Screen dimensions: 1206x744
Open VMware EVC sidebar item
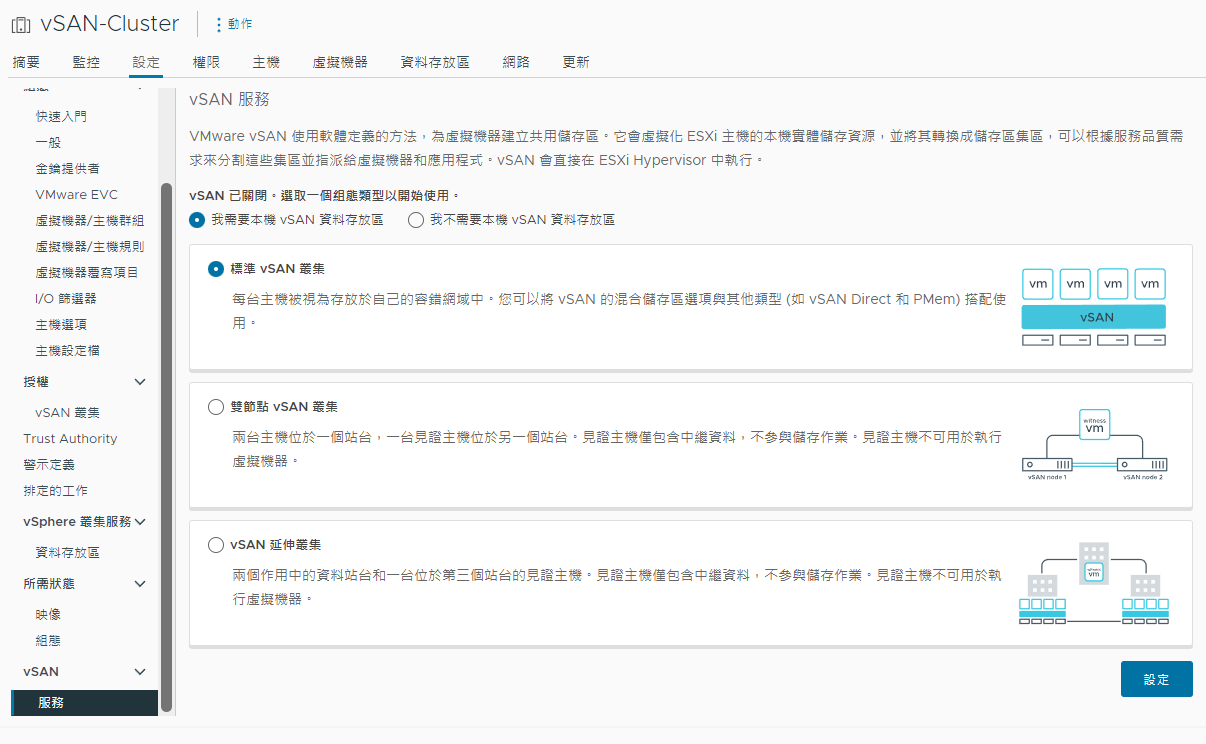click(x=76, y=195)
